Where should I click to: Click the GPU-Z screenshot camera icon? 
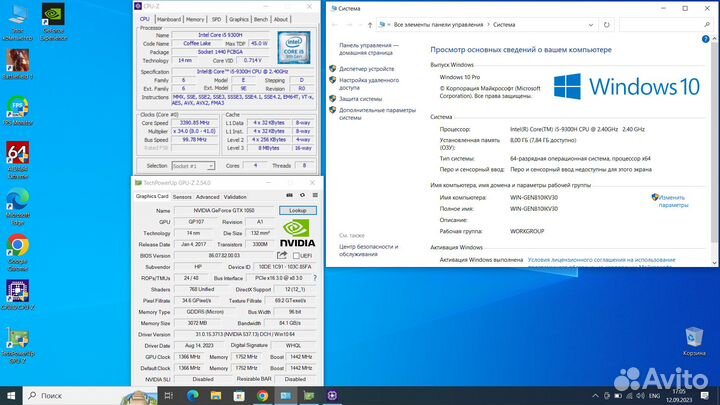(x=289, y=195)
